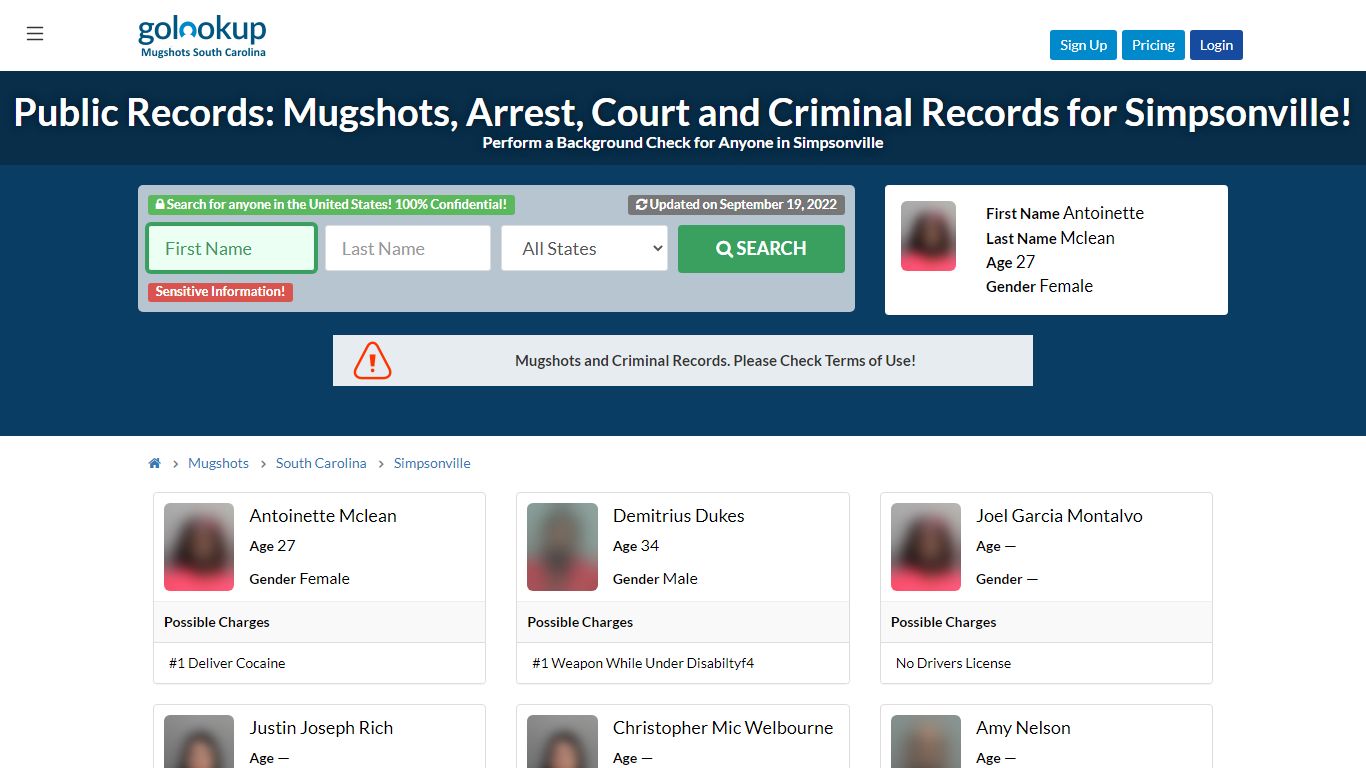Open featured Antoinette Mclean photo in header card
This screenshot has width=1366, height=768.
(928, 236)
